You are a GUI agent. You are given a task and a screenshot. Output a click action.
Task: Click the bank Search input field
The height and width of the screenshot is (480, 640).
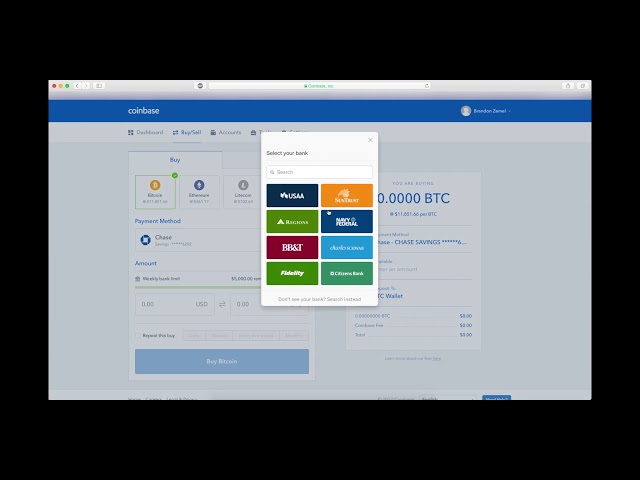320,172
